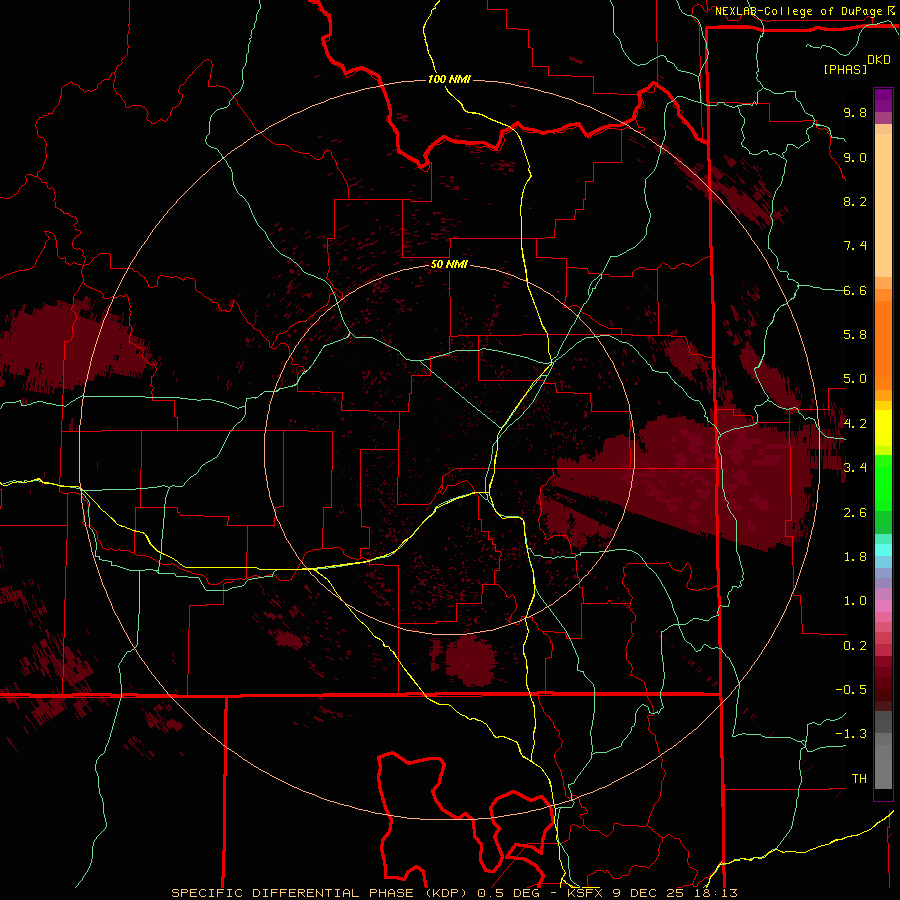This screenshot has width=900, height=900.
Task: Click the "0.5 DEG" elevation angle text
Action: coord(507,893)
